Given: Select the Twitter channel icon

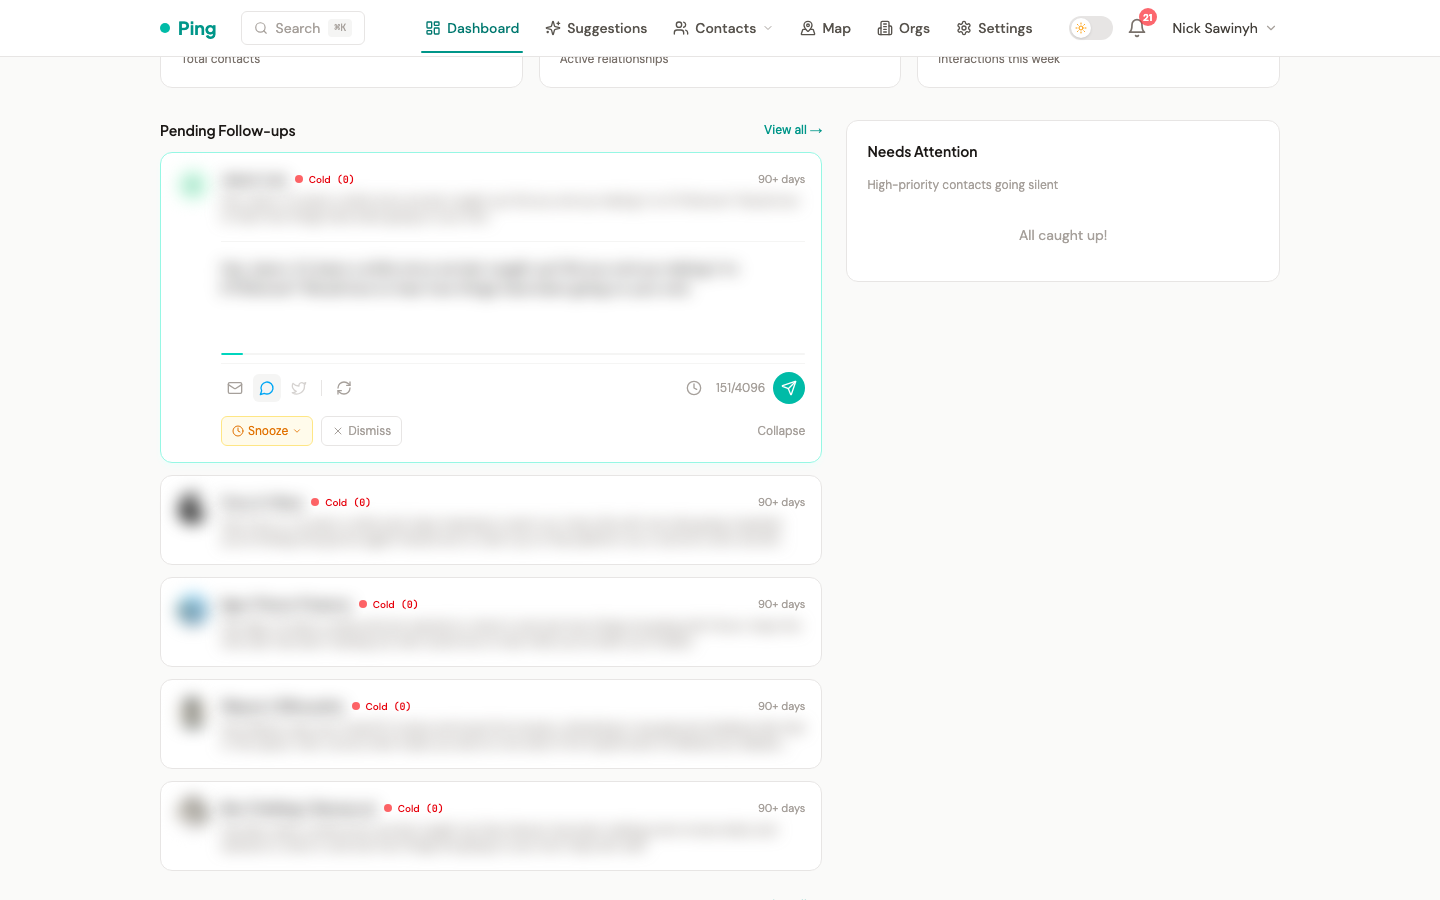Looking at the screenshot, I should click(x=299, y=388).
